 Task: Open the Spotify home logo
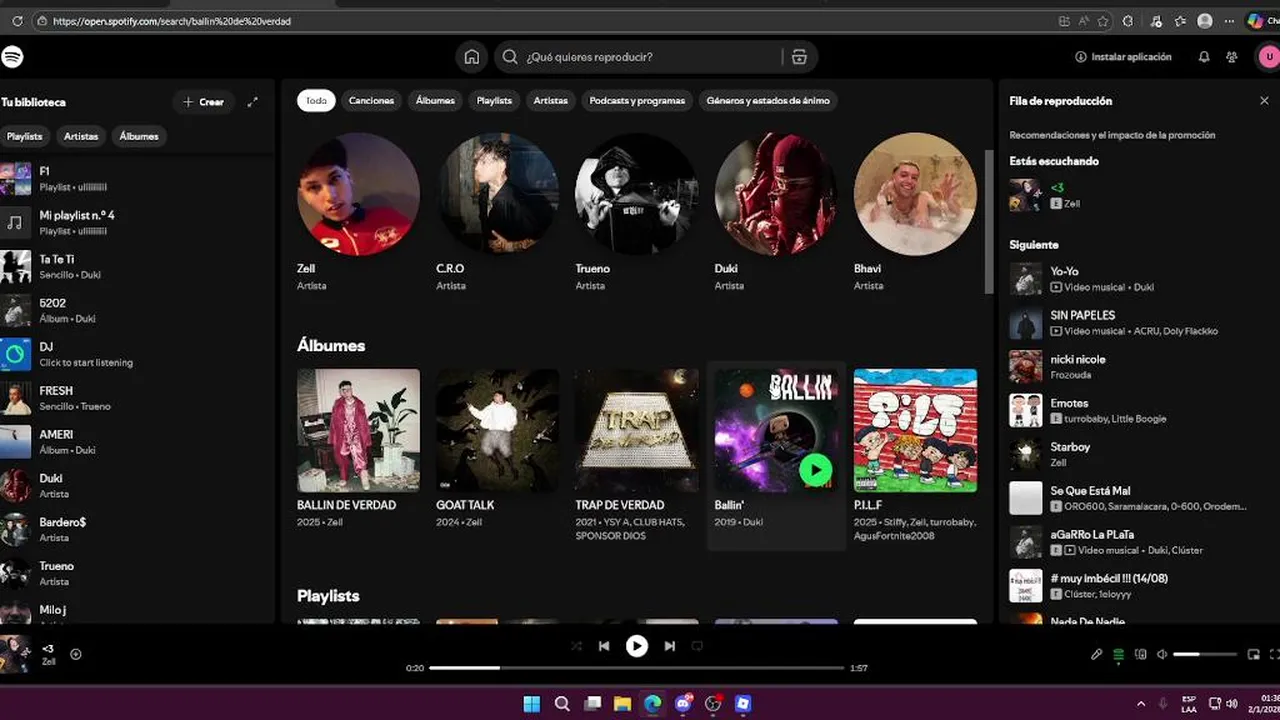(x=12, y=57)
